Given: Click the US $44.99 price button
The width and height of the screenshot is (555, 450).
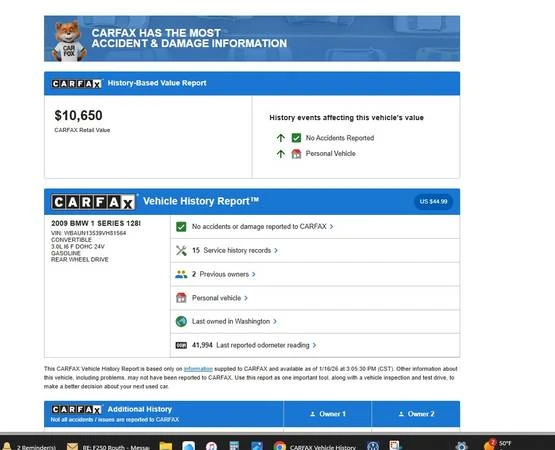Looking at the screenshot, I should point(433,201).
